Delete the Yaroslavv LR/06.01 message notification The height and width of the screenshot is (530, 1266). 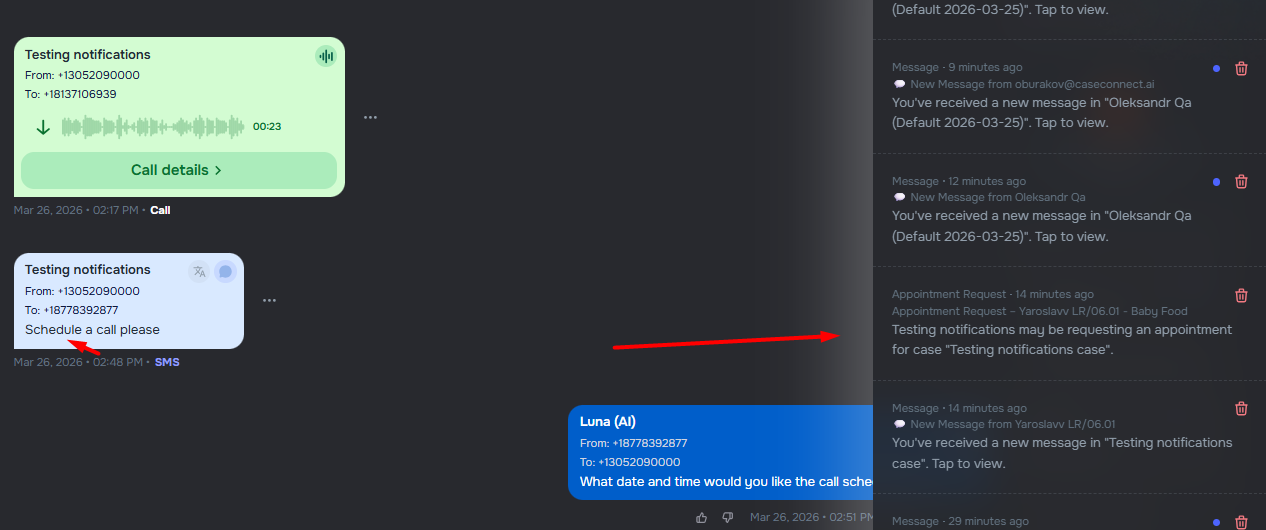tap(1241, 408)
